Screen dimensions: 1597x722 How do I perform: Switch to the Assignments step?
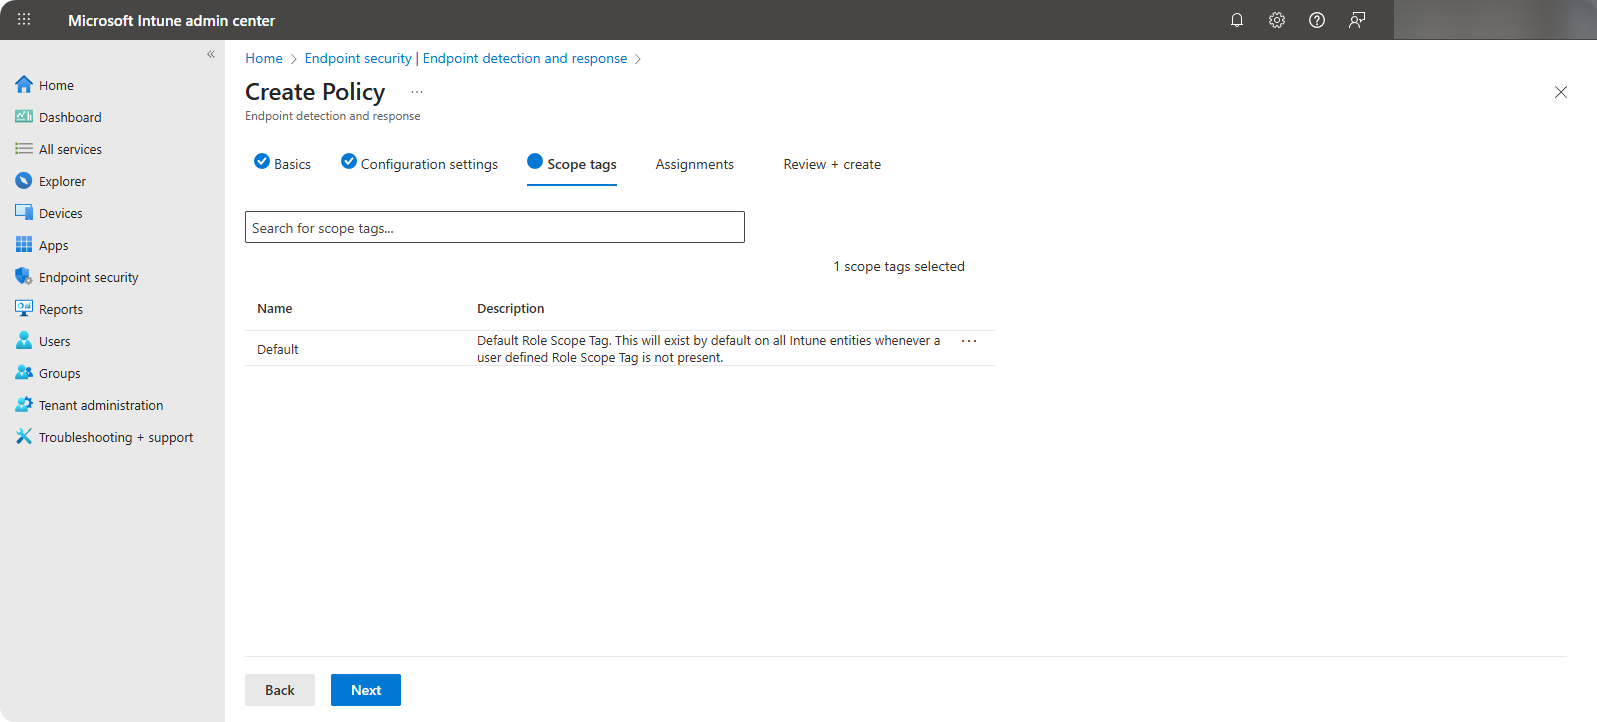[694, 164]
